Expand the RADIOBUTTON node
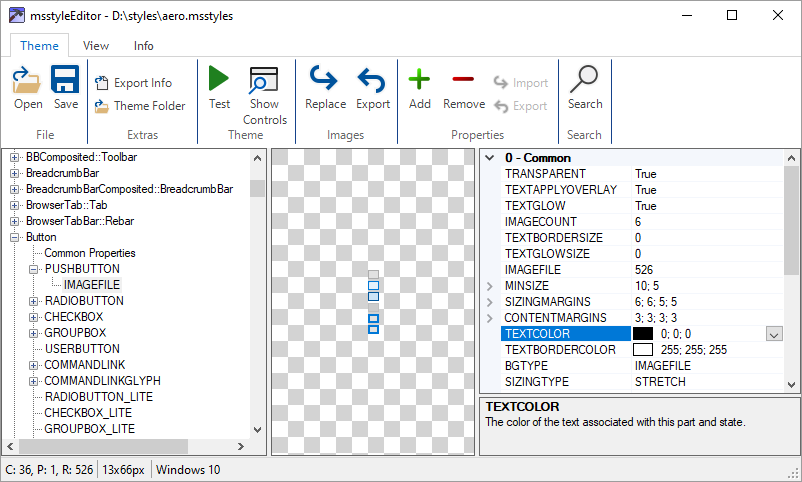Image resolution: width=802 pixels, height=482 pixels. [x=33, y=301]
